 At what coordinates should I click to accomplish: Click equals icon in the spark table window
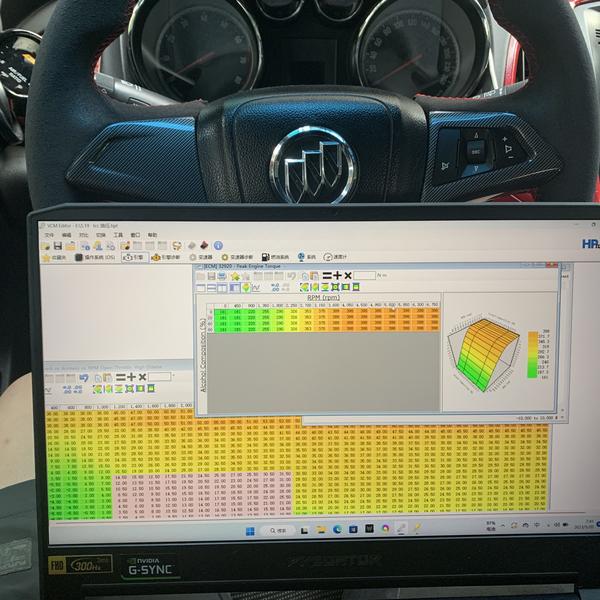pos(121,377)
